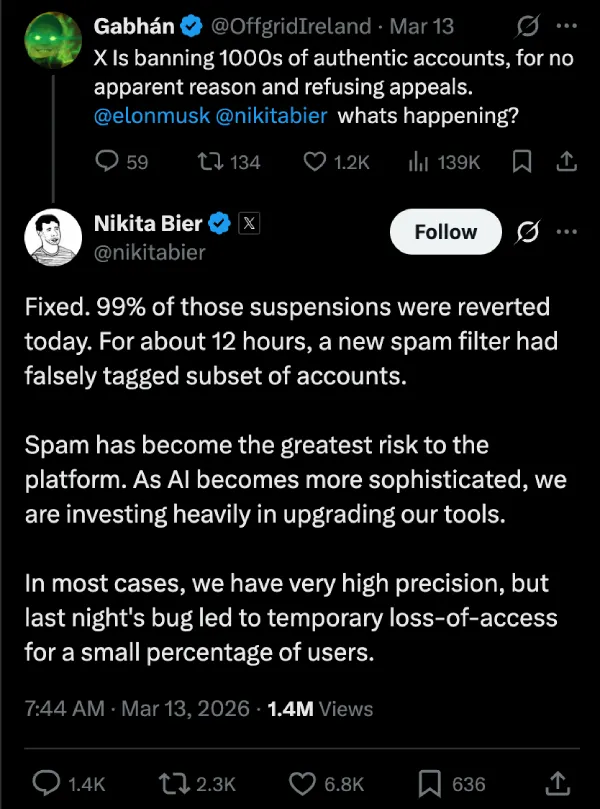Open more options on Nikita Bier's post
Screen dimensions: 600x809
[566, 232]
